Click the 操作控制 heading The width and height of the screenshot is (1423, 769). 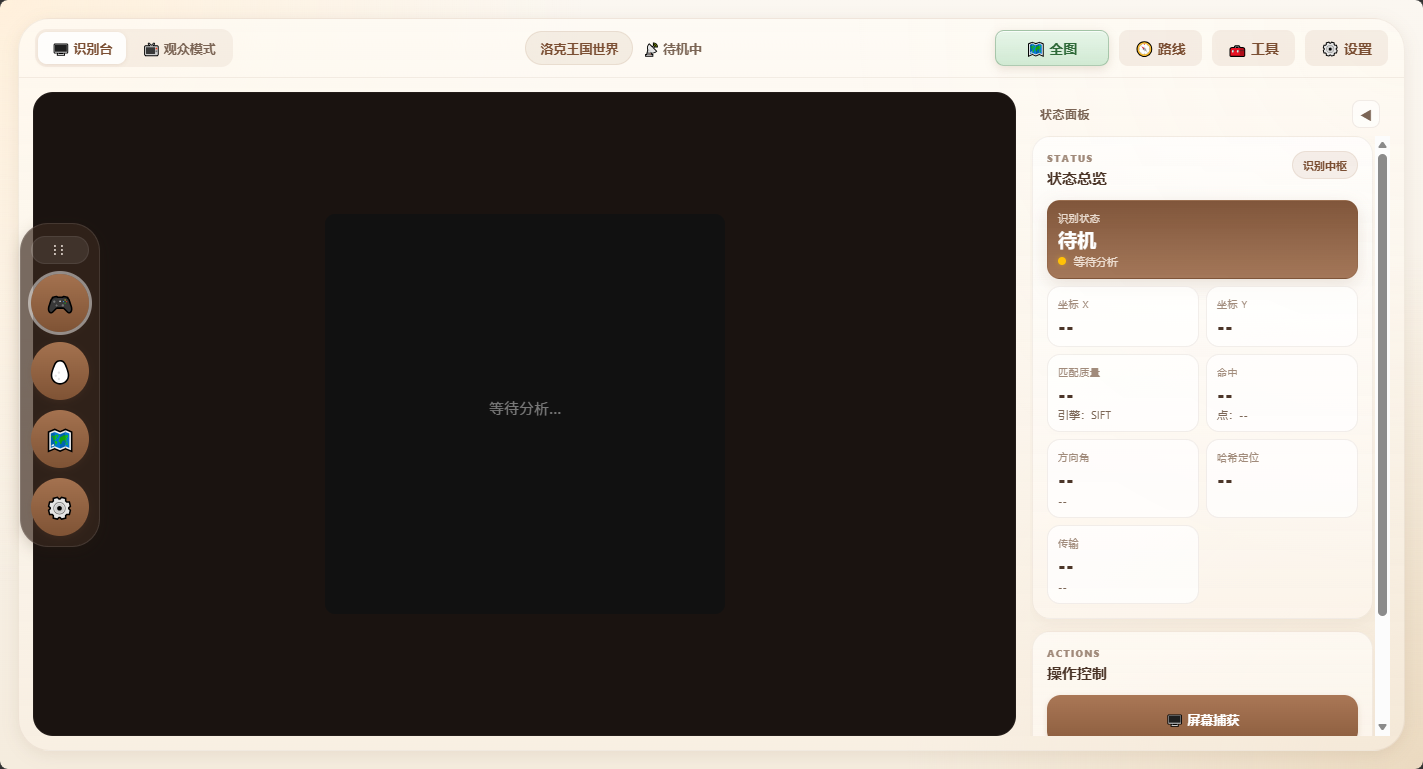pyautogui.click(x=1077, y=674)
